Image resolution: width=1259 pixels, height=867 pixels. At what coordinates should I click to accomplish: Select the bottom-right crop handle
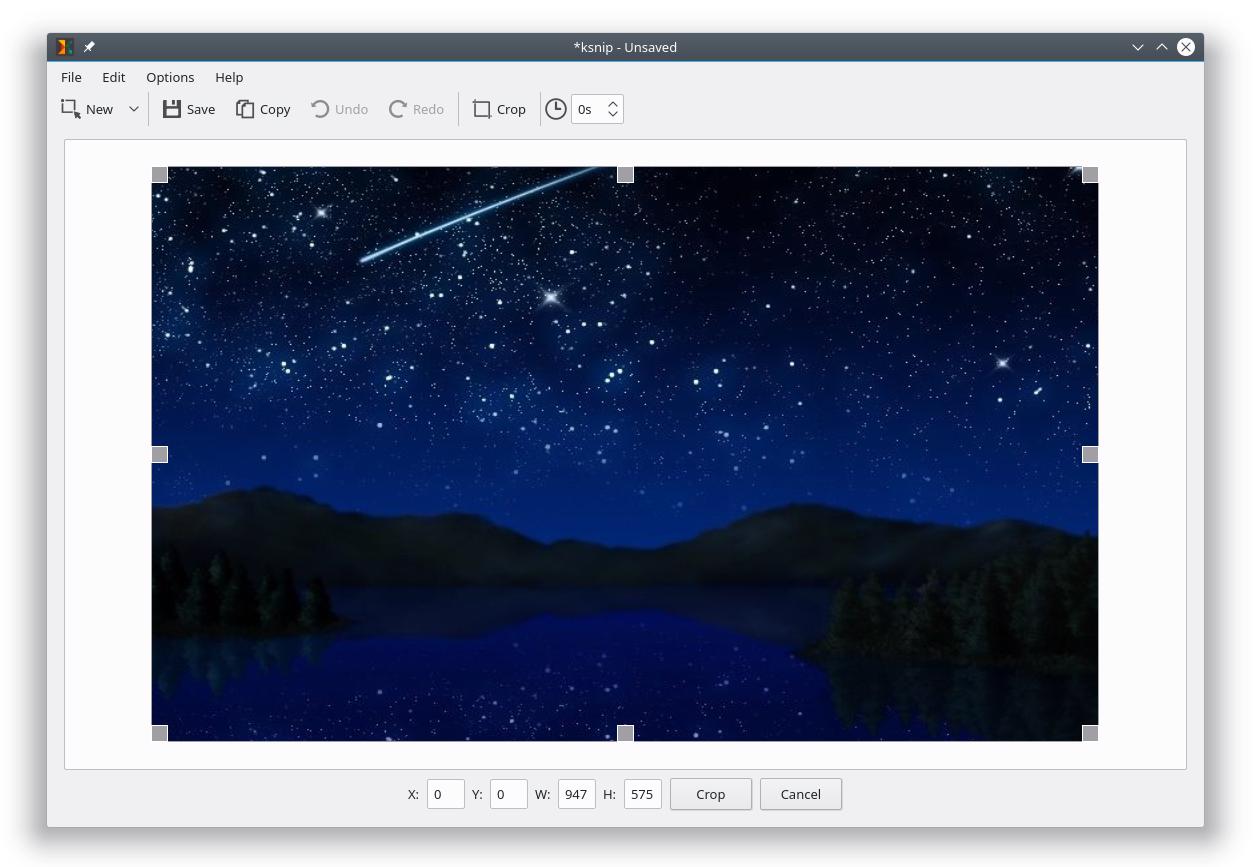coord(1090,733)
